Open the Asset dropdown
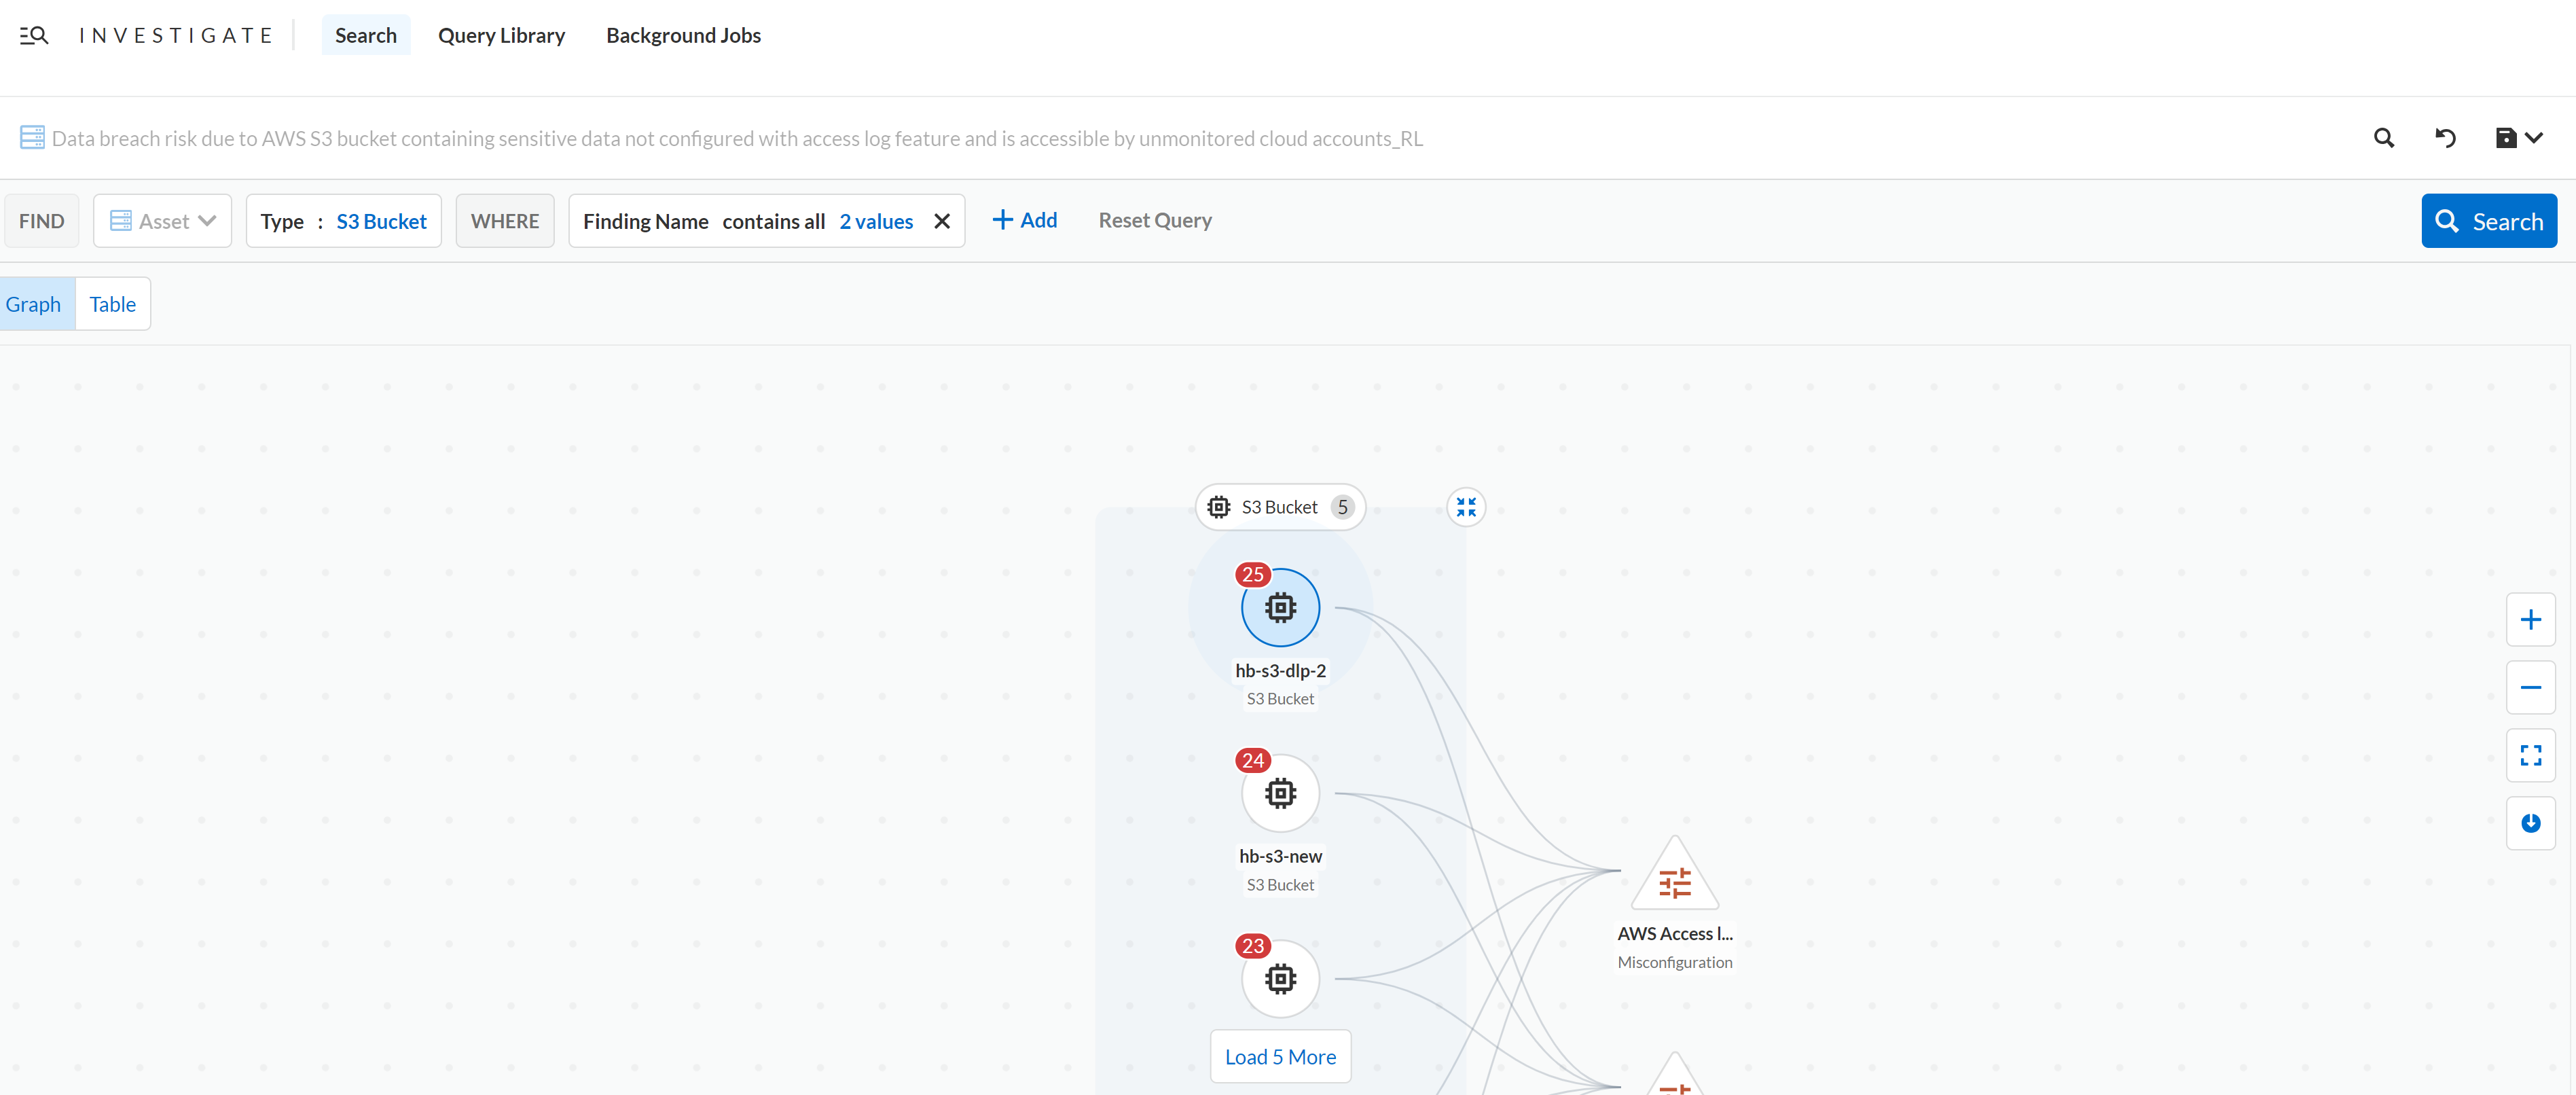The width and height of the screenshot is (2576, 1095). pyautogui.click(x=162, y=221)
